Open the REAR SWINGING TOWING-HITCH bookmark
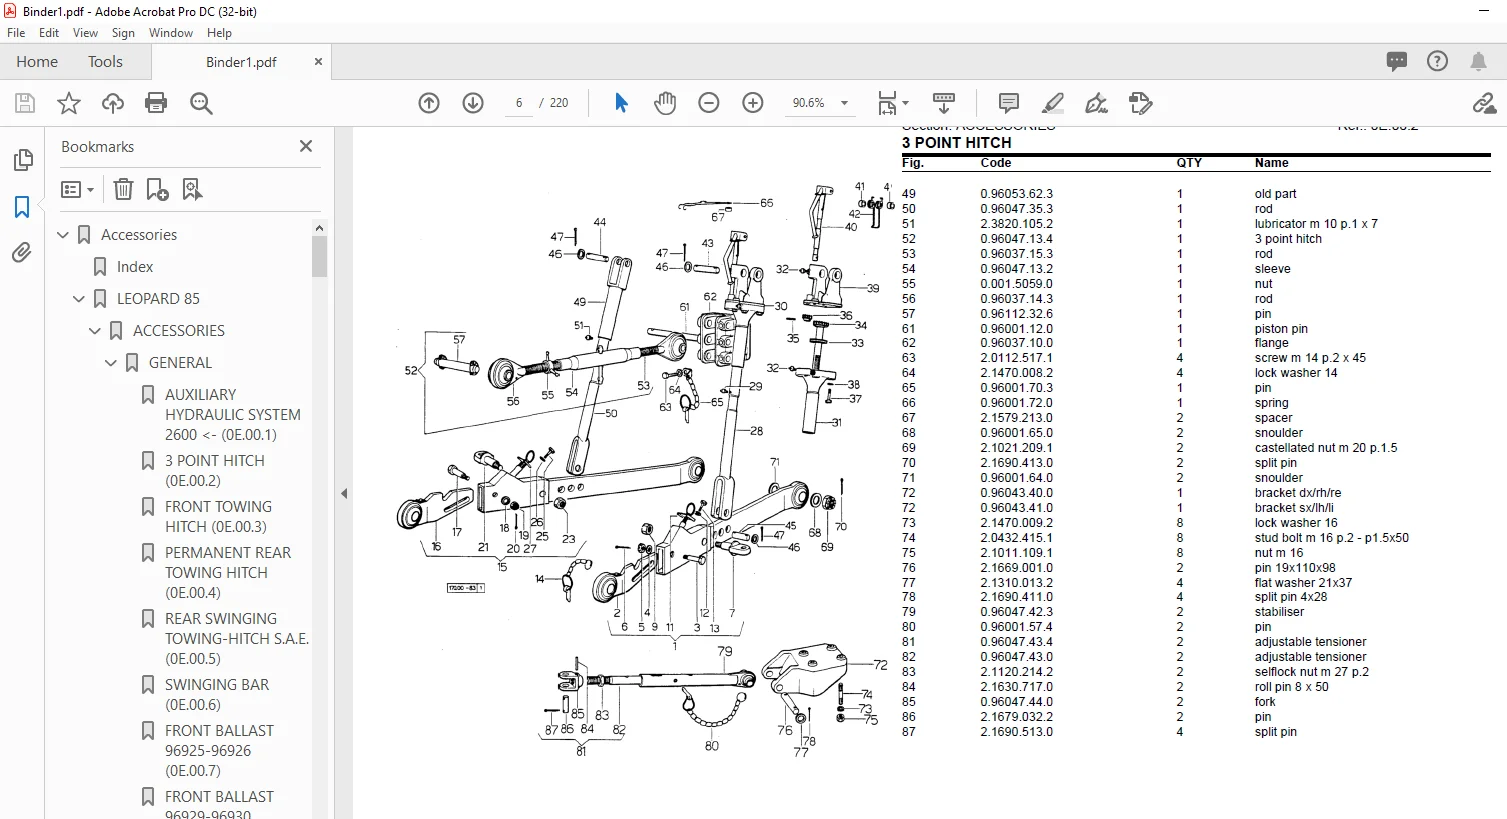The width and height of the screenshot is (1507, 819). tap(237, 639)
